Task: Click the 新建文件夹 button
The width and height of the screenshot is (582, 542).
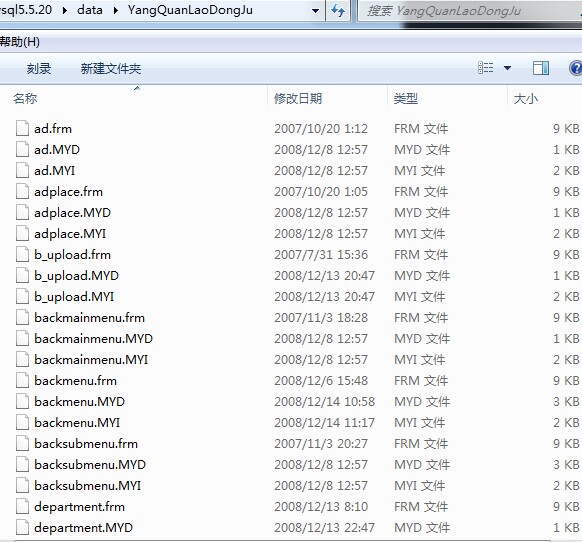Action: [111, 69]
